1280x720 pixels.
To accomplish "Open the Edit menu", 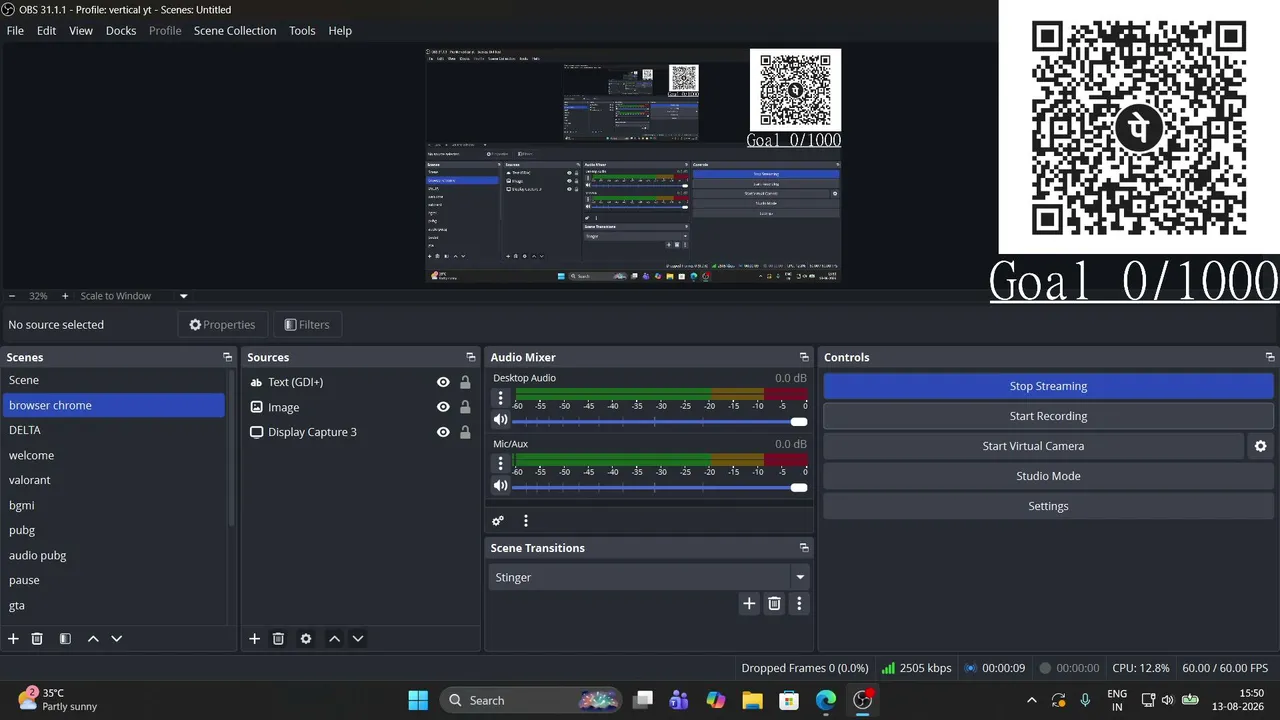I will tap(46, 31).
